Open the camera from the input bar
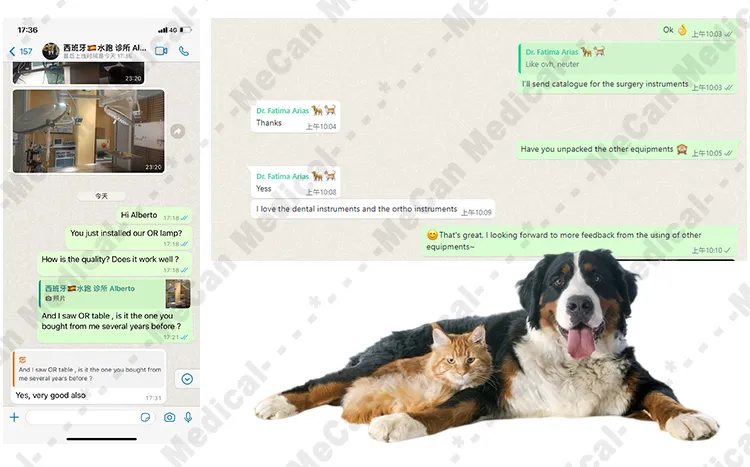The image size is (750, 467). (170, 417)
